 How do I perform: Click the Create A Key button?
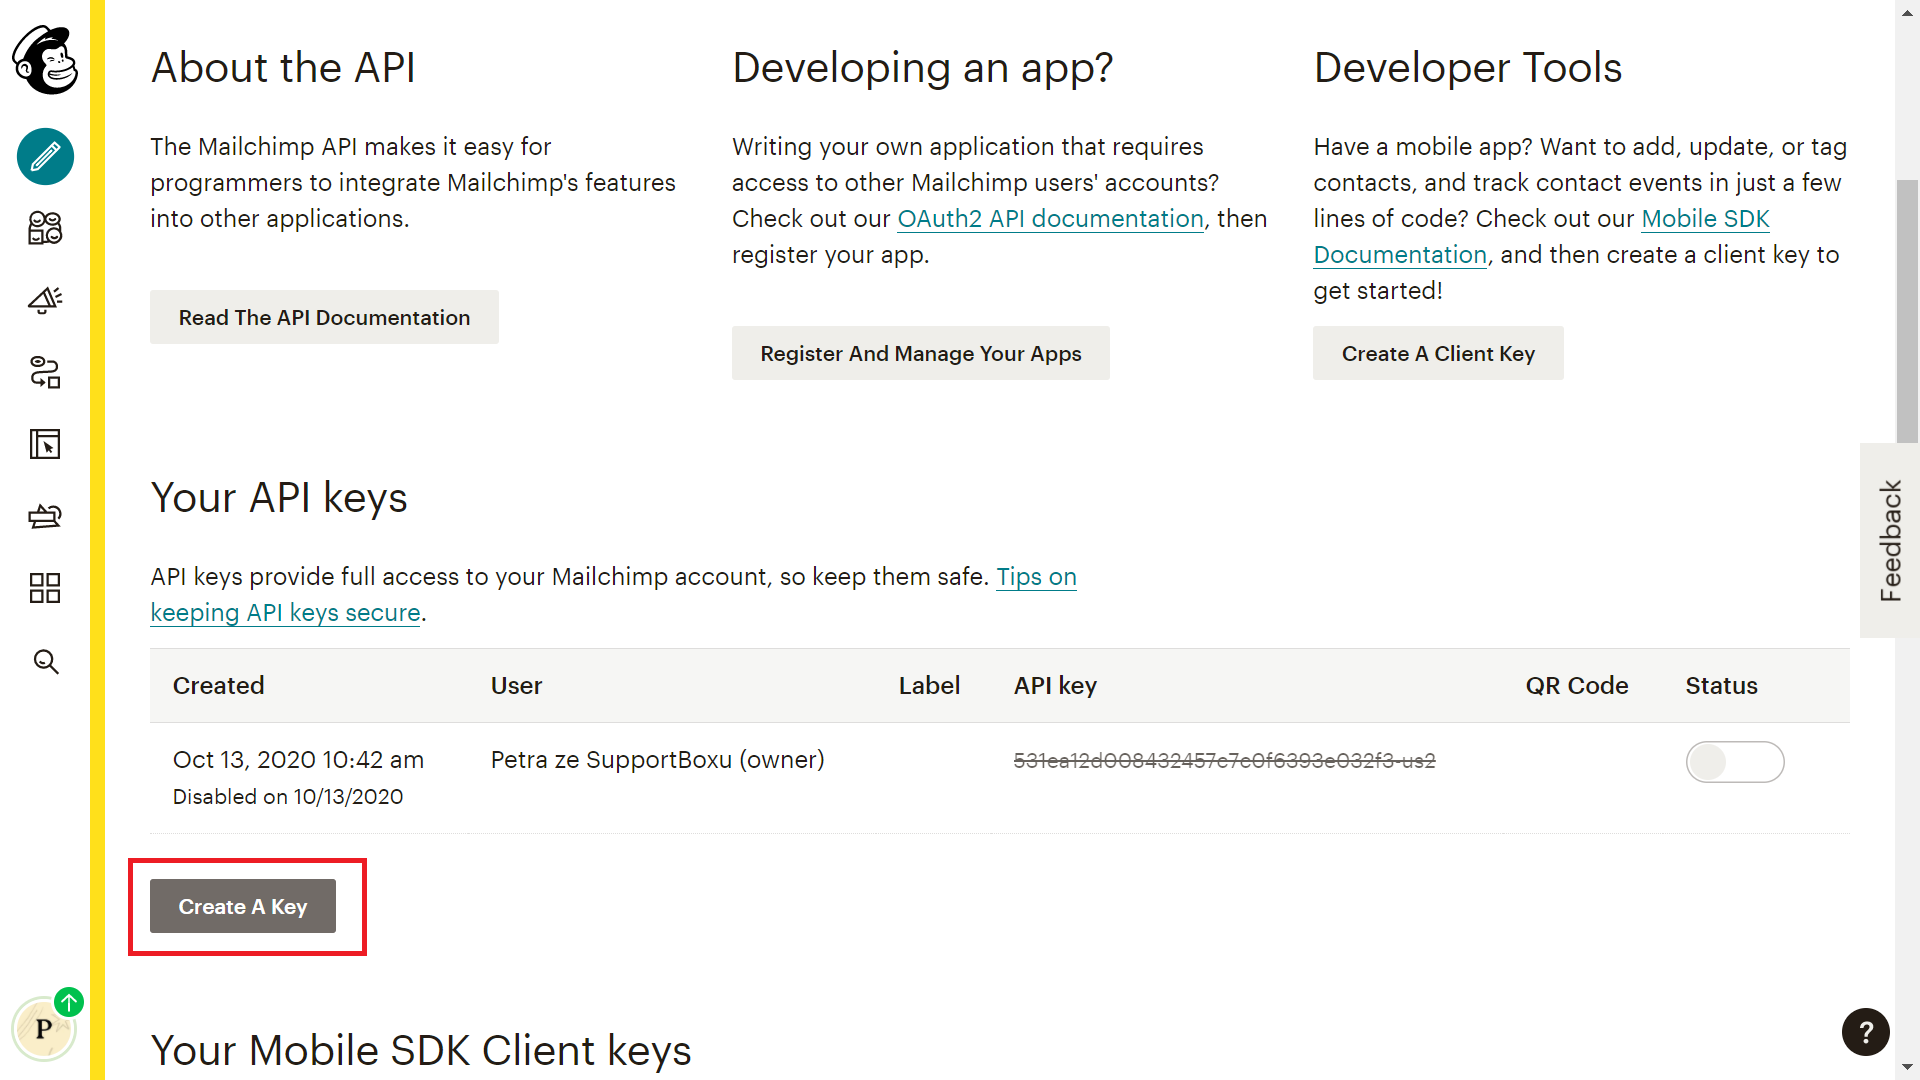[x=243, y=906]
